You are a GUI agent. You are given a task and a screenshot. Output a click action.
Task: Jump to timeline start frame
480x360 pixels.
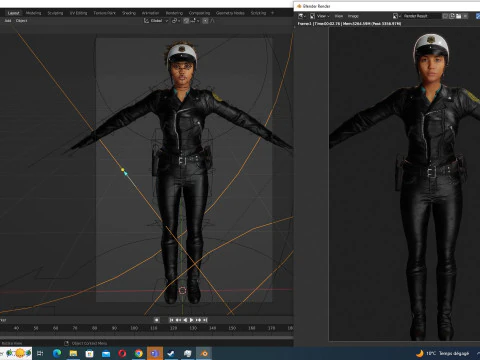pos(171,320)
